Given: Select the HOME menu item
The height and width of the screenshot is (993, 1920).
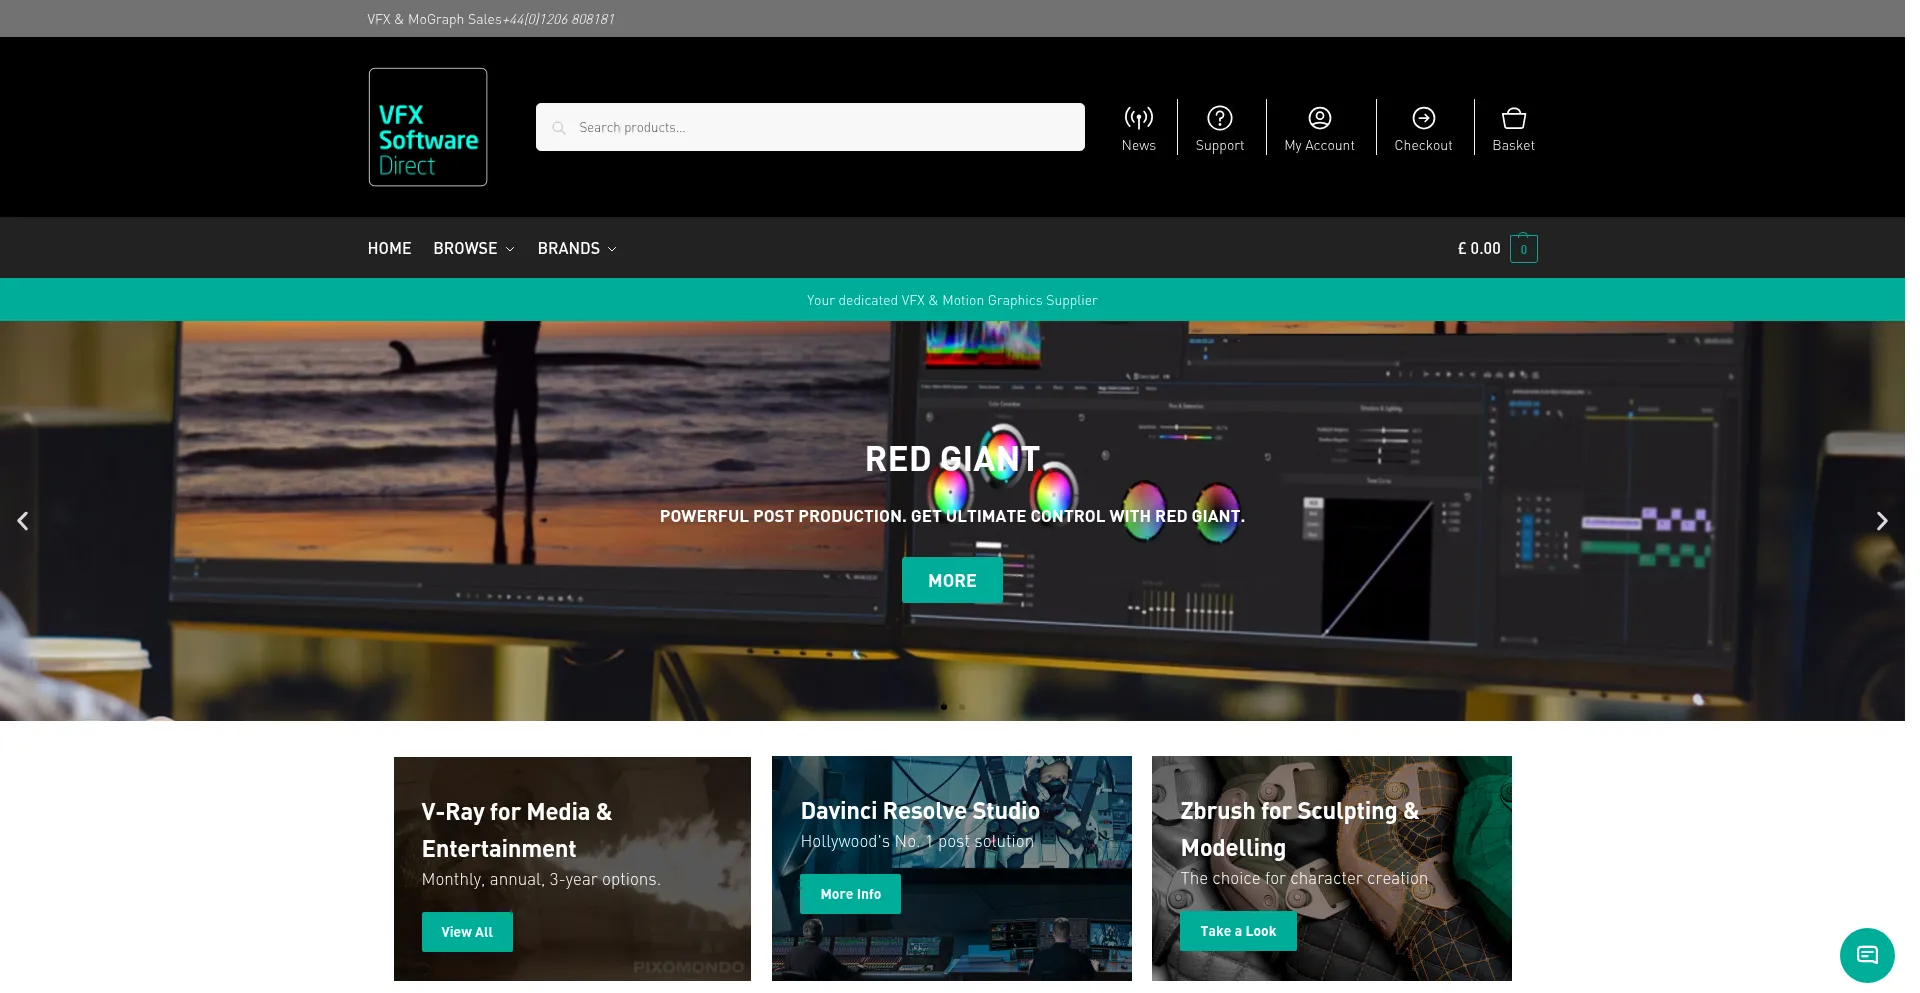Looking at the screenshot, I should point(389,248).
